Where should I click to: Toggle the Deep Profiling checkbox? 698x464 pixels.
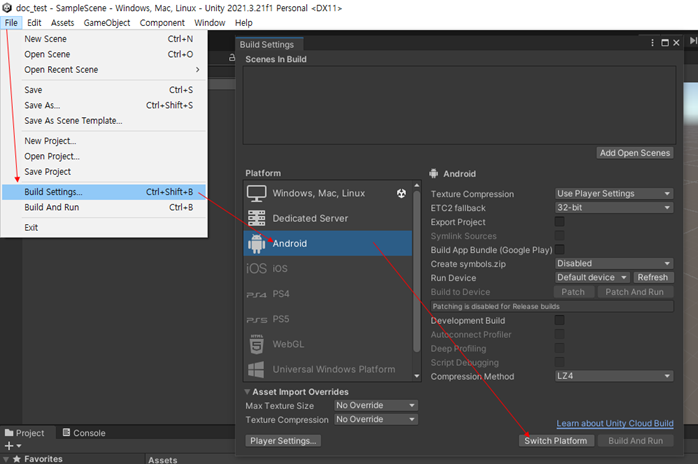[x=560, y=348]
